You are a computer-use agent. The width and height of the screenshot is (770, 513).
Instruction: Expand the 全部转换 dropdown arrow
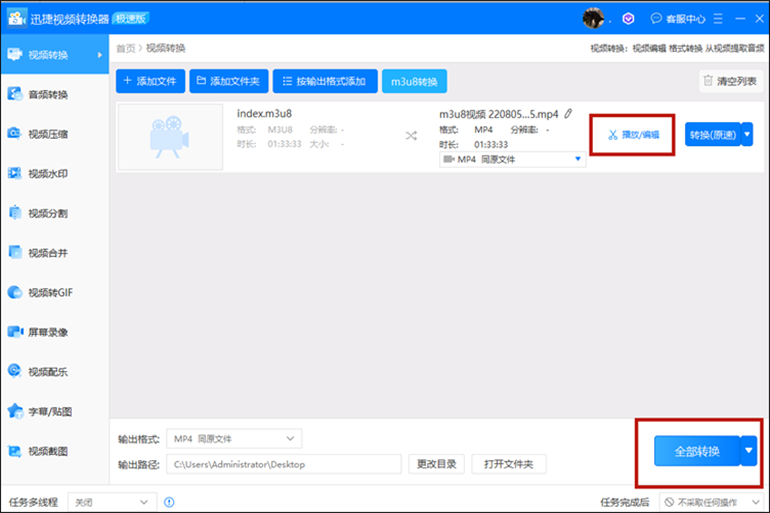point(749,451)
